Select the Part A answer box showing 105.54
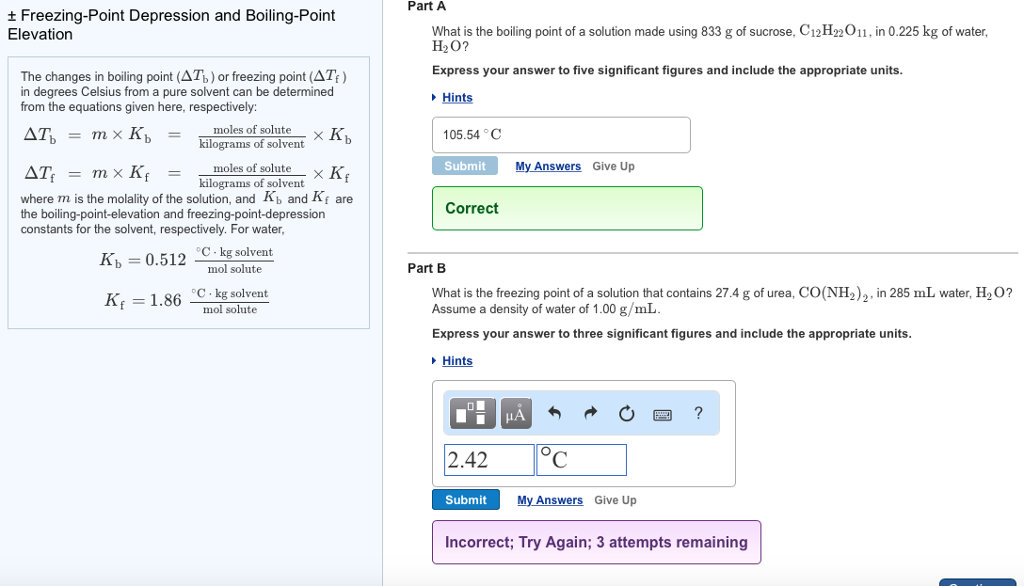This screenshot has width=1024, height=586. [x=560, y=134]
